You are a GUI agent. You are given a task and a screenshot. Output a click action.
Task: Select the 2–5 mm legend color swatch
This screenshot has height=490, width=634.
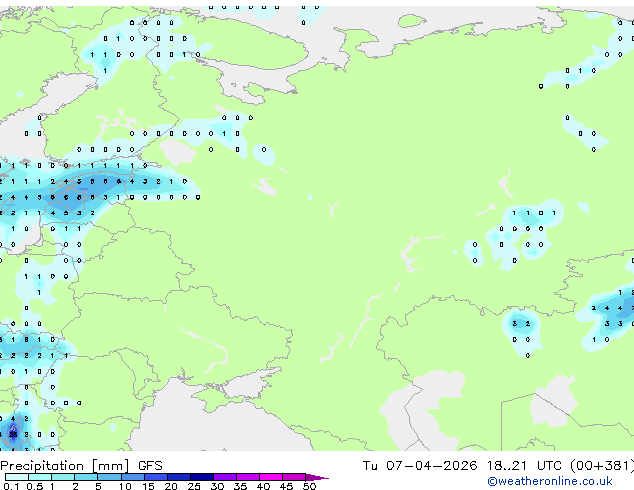[x=86, y=477]
